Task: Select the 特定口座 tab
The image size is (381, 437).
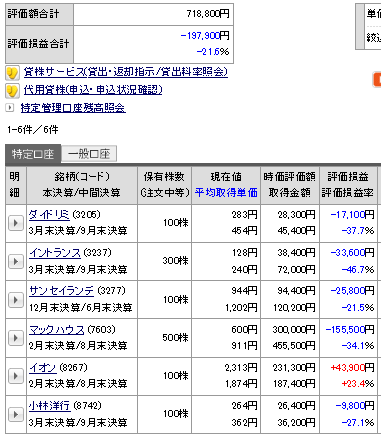Action: pos(33,154)
